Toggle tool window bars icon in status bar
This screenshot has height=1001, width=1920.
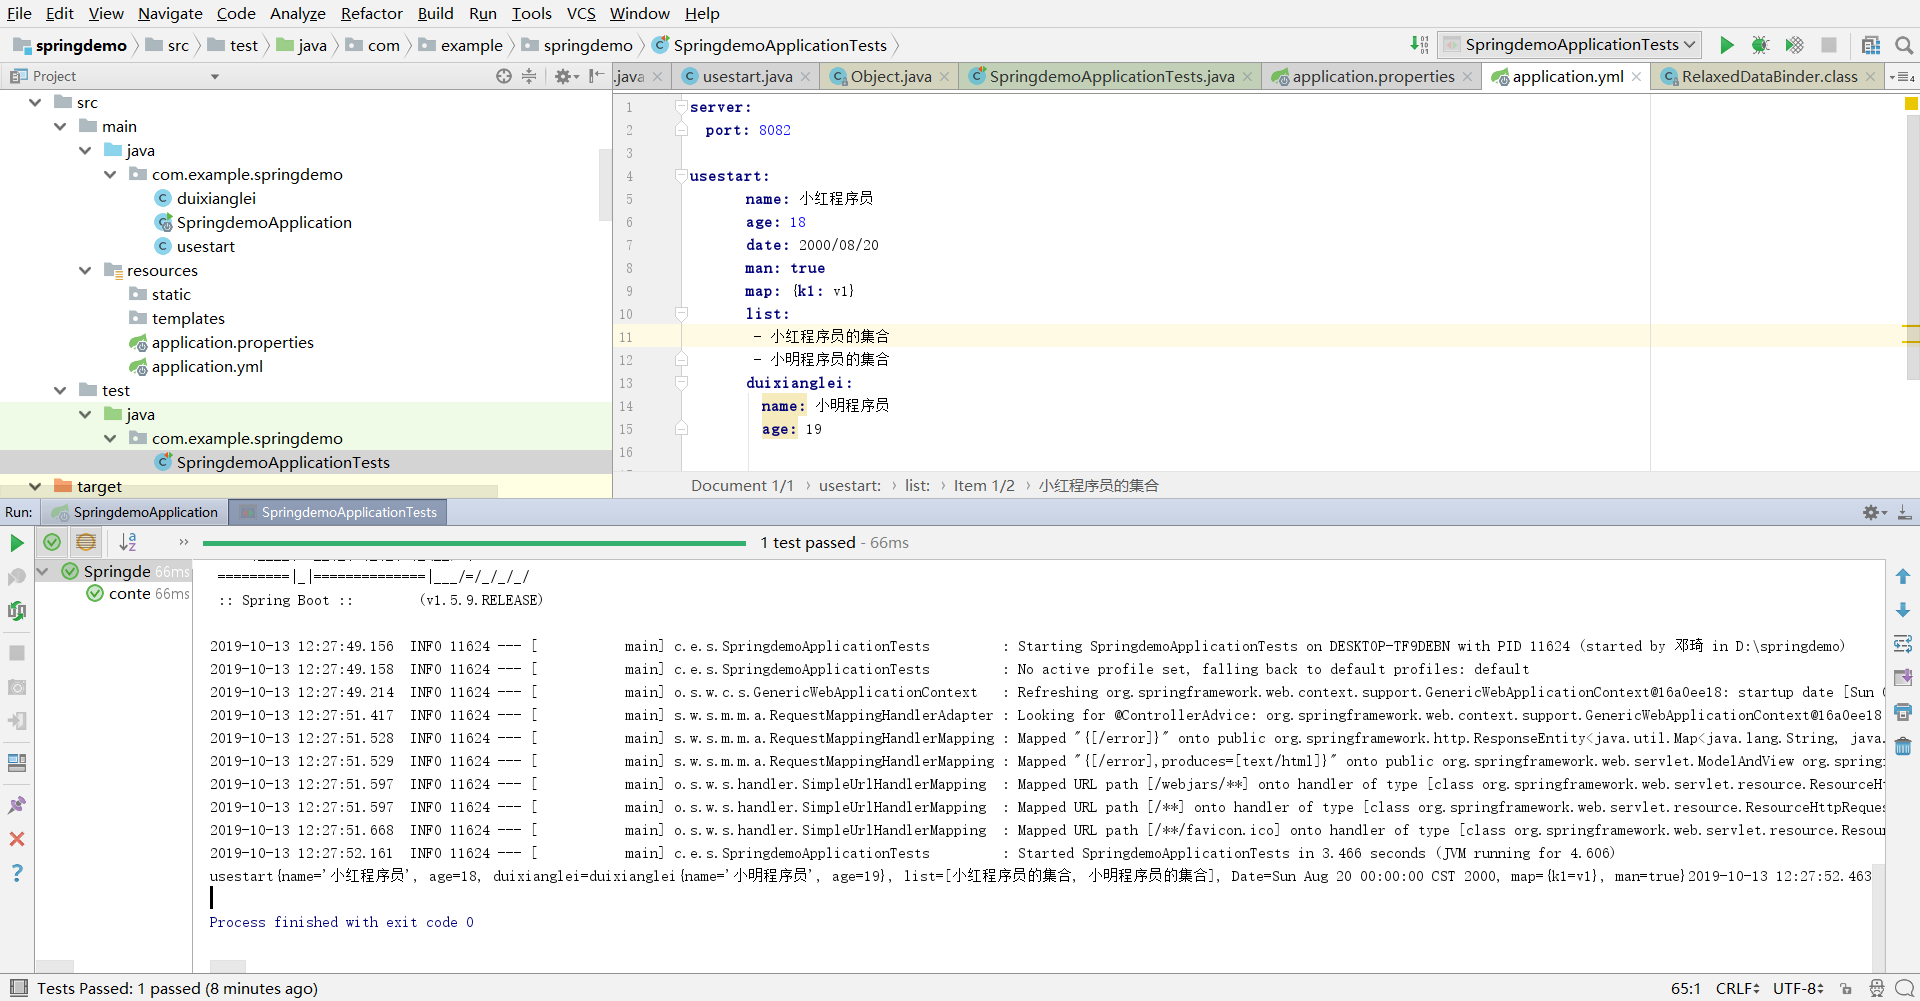pos(18,988)
